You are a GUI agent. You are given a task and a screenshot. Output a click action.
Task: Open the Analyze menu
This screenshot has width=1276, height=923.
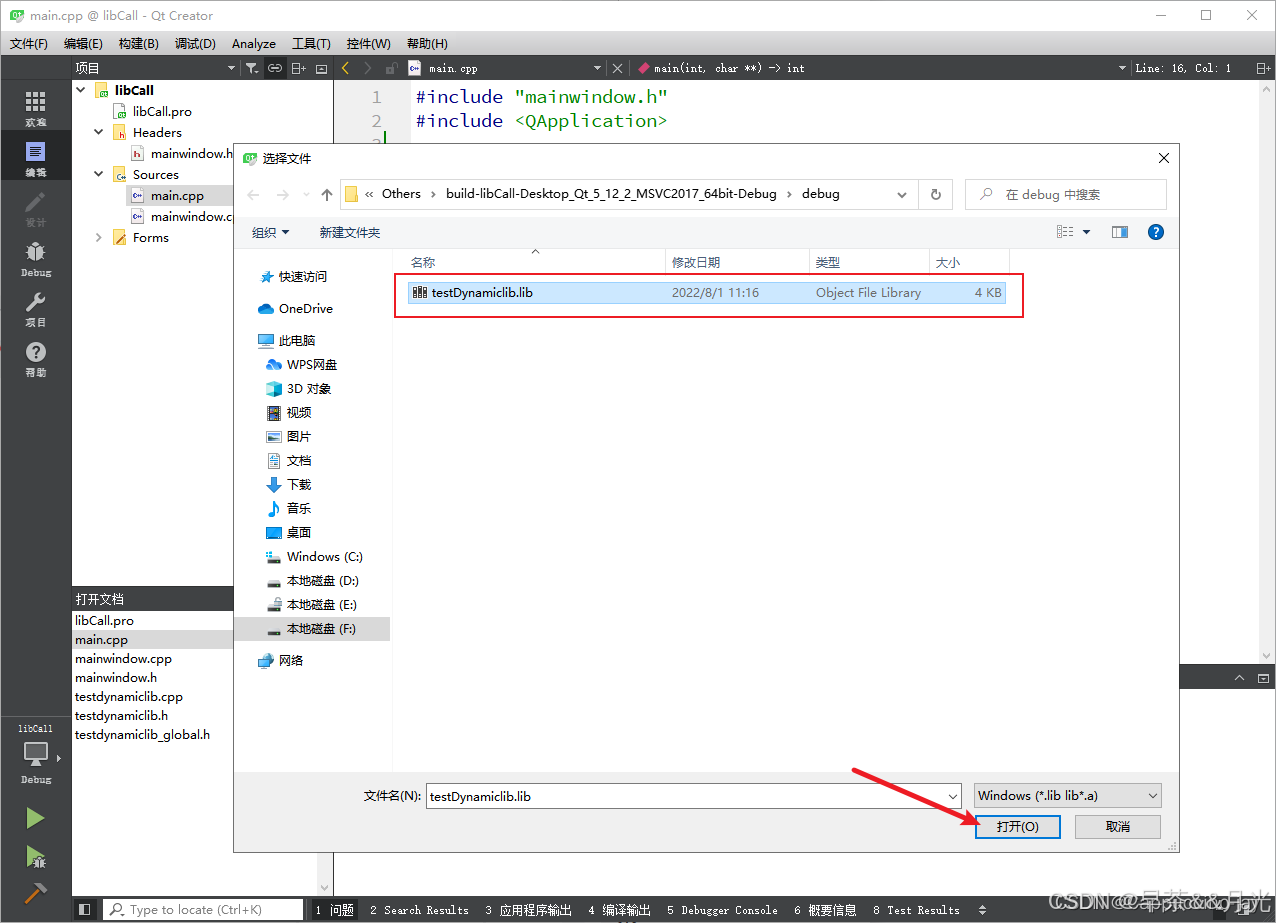pos(254,43)
